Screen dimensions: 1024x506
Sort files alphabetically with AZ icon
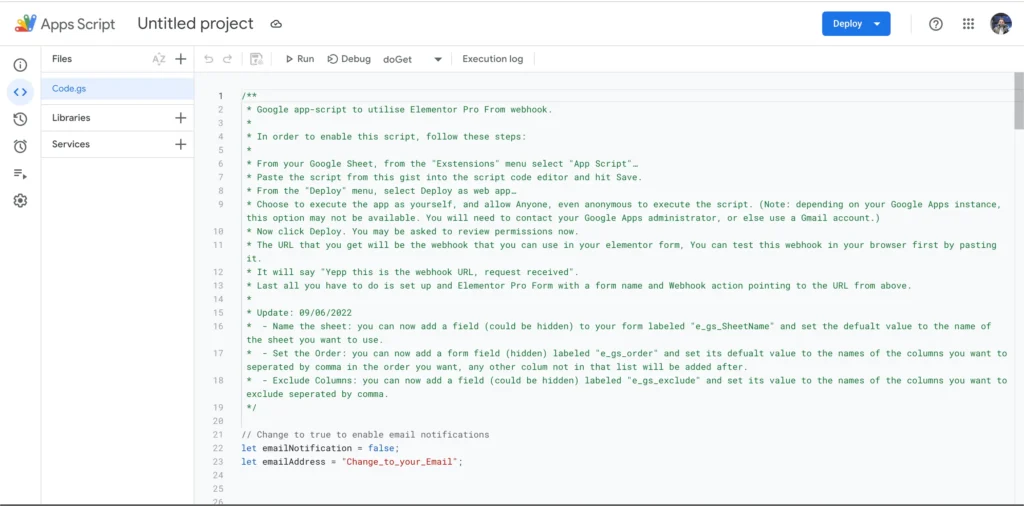pyautogui.click(x=159, y=59)
